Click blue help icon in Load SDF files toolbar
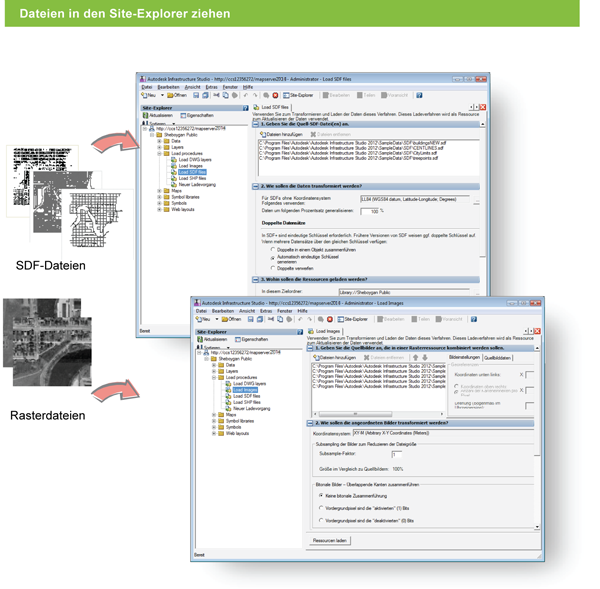600x589 pixels. 419,95
